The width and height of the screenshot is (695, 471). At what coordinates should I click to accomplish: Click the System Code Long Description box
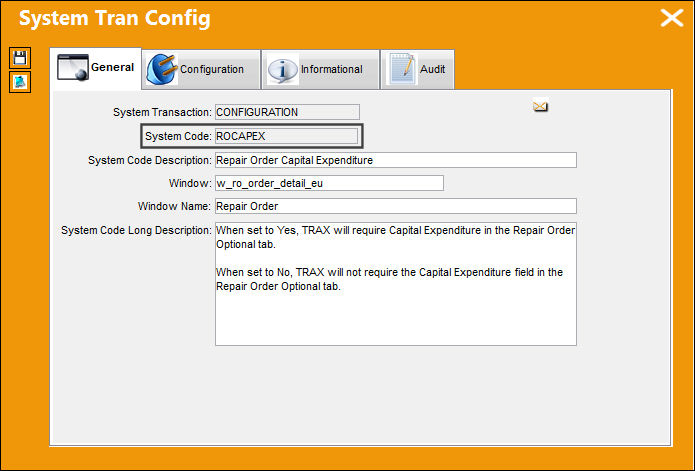tap(396, 284)
